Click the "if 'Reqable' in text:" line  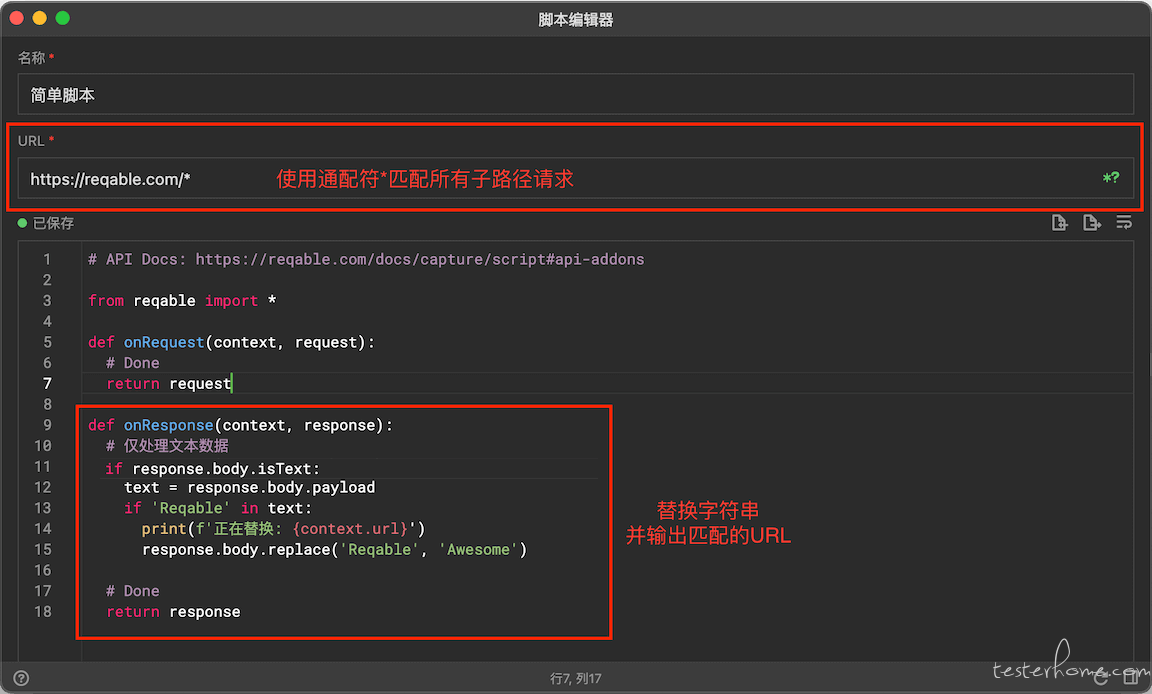pyautogui.click(x=217, y=507)
